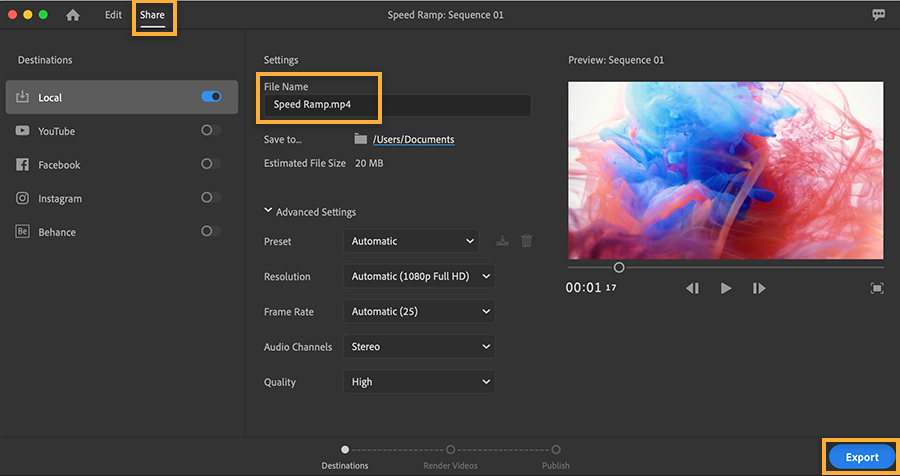Viewport: 900px width, 476px height.
Task: Turn on the Instagram destination toggle
Action: pos(210,198)
